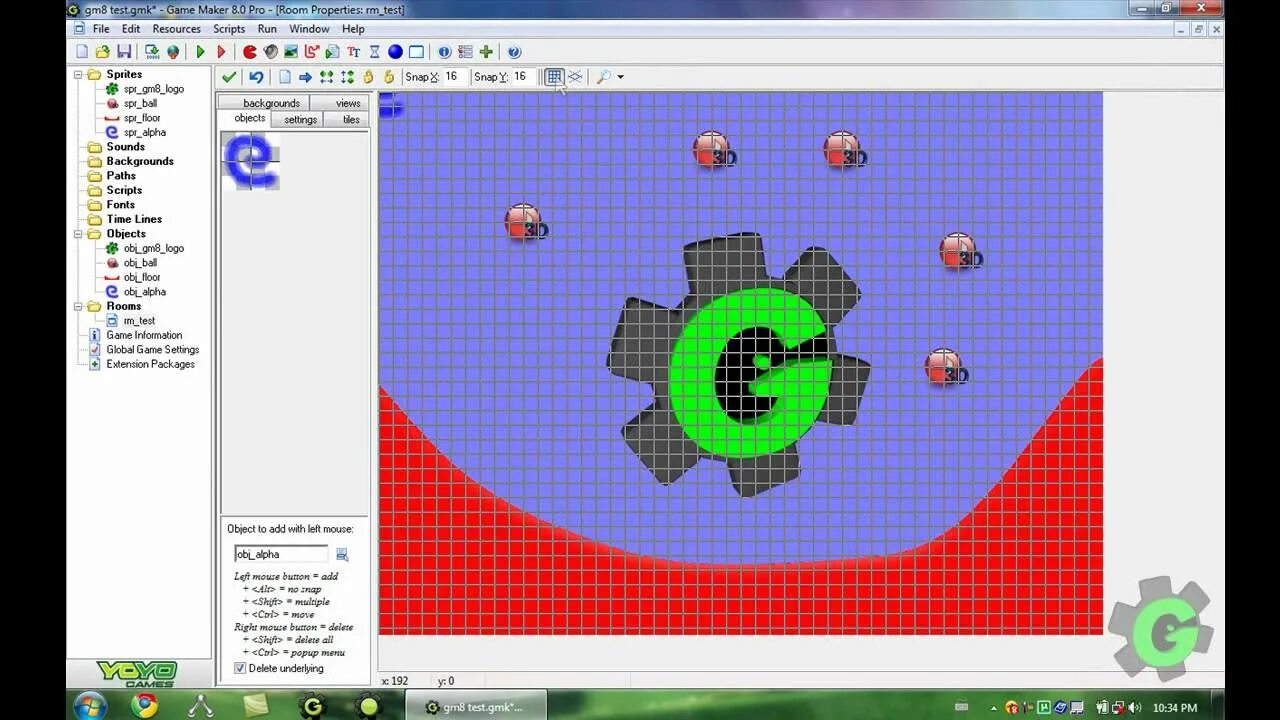
Task: Open Global Game Settings toolbar icon
Action: pos(465,52)
